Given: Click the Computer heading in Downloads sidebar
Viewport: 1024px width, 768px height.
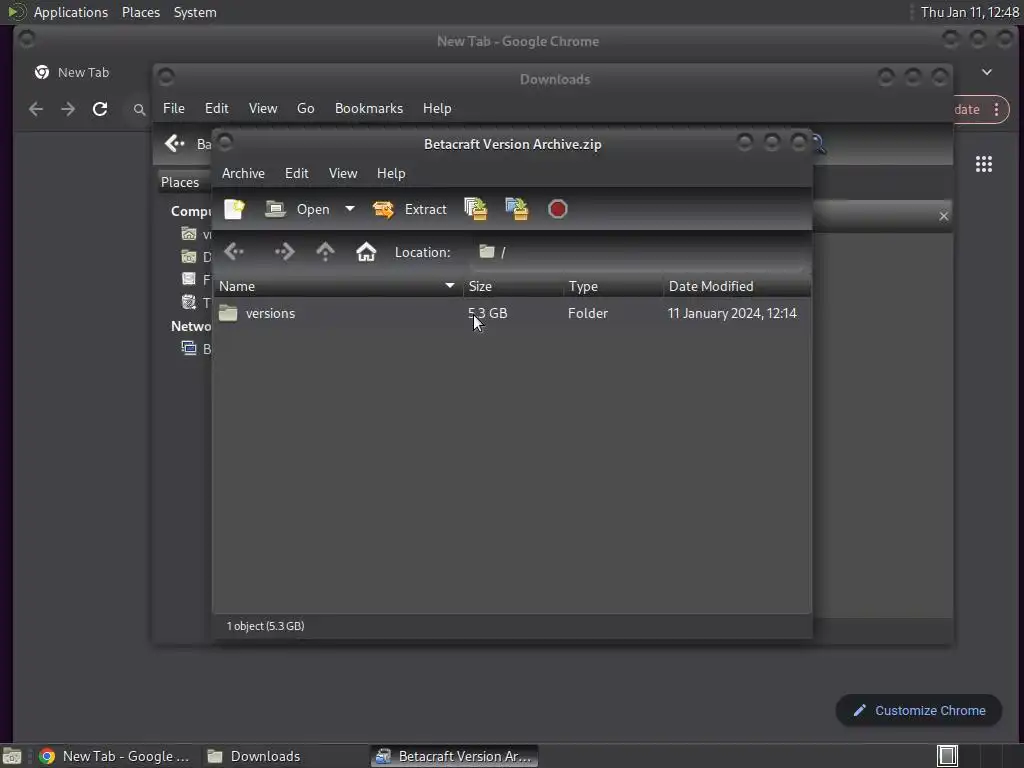Looking at the screenshot, I should 191,211.
